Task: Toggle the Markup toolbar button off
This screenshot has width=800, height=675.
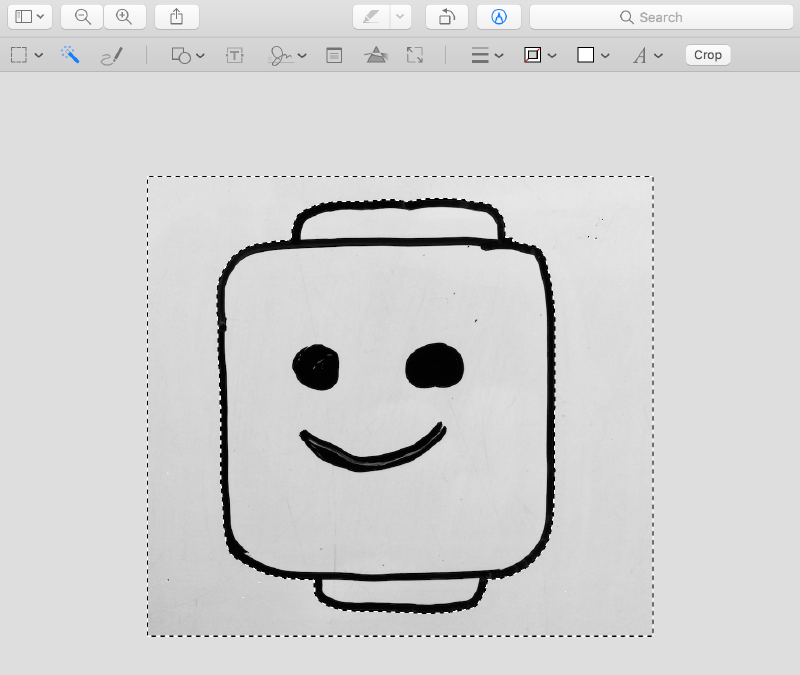Action: [x=499, y=17]
